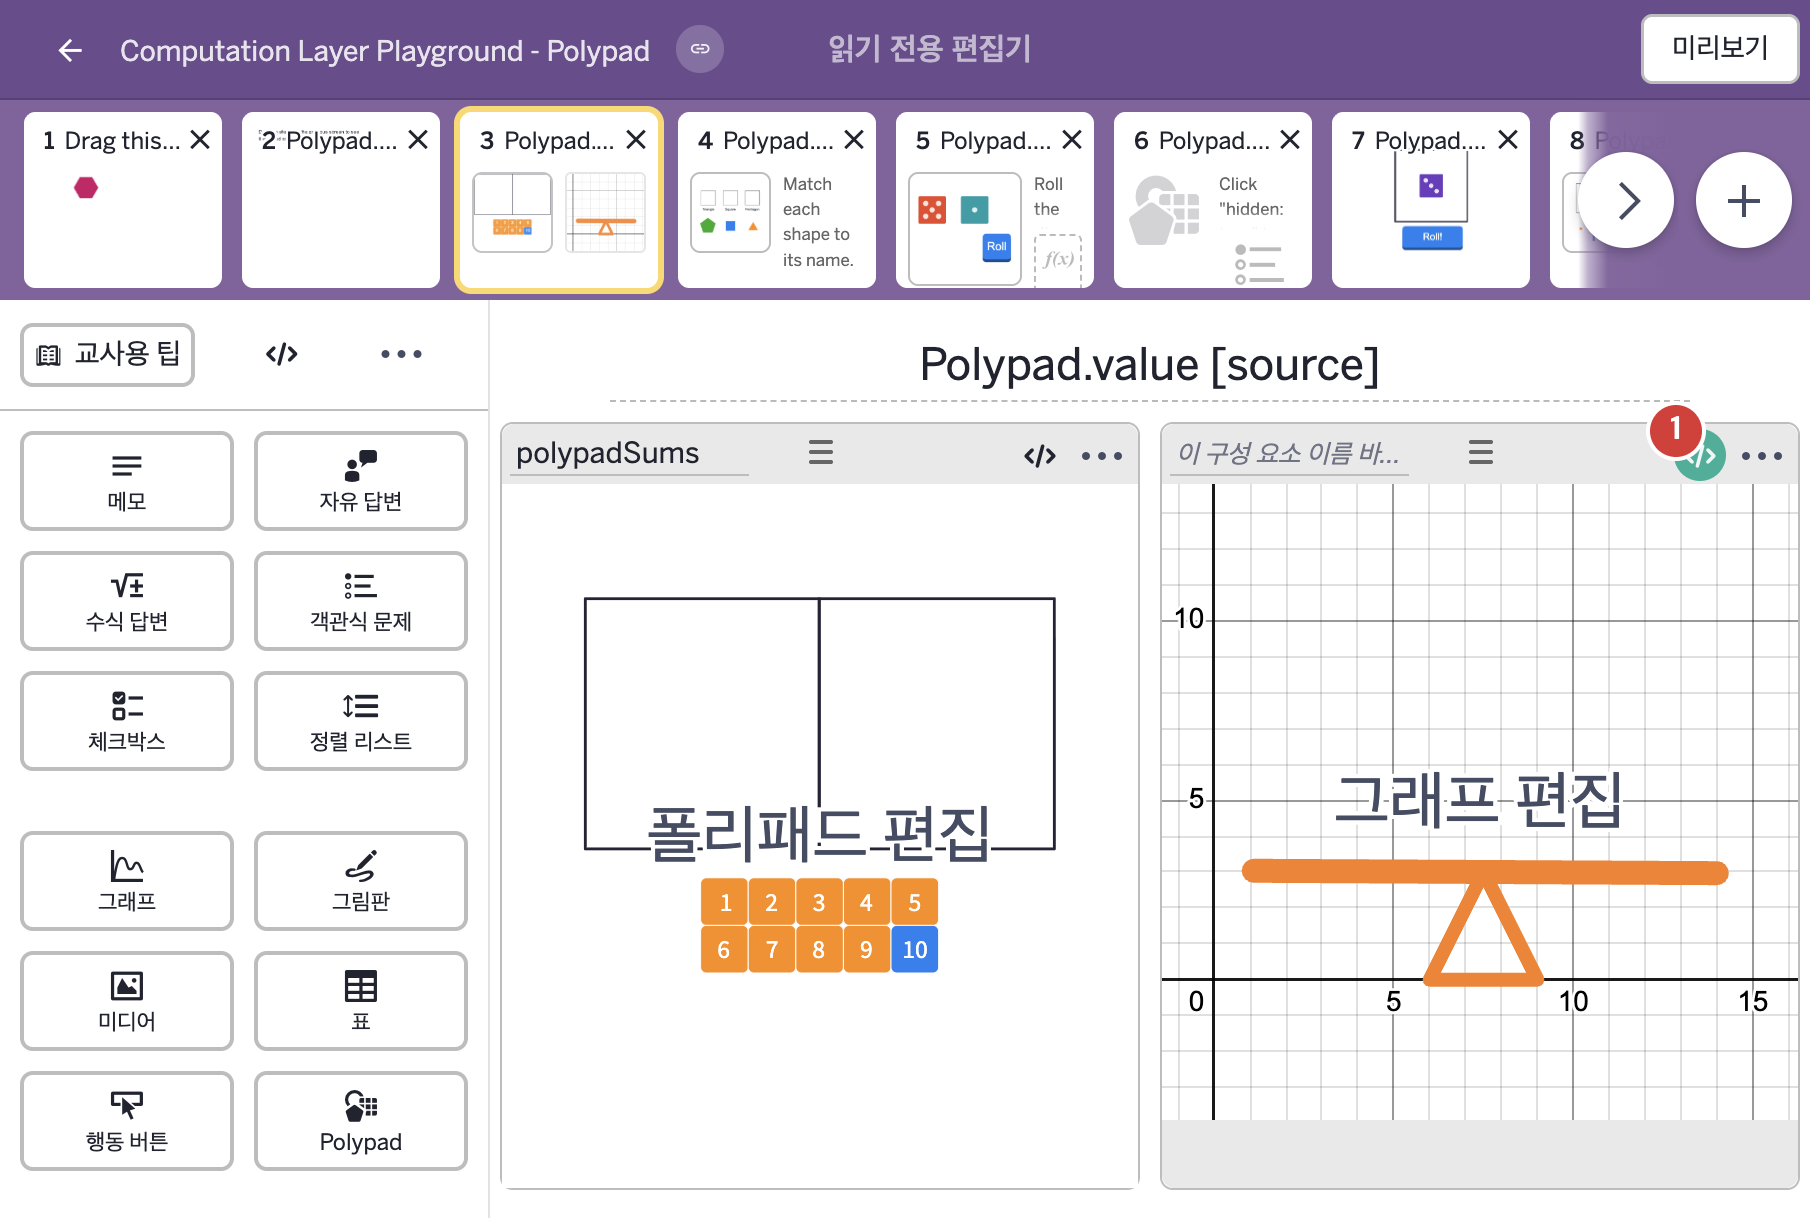Delete screen 4 with its X

[854, 140]
